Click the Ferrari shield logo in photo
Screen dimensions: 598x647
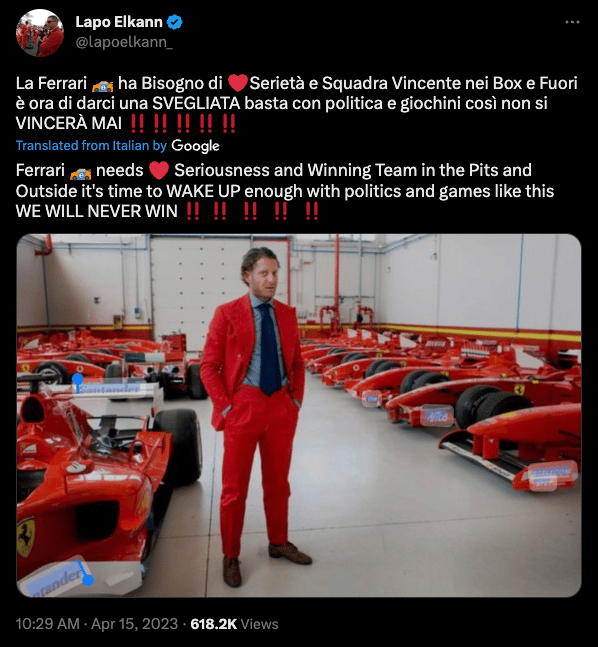pos(25,538)
